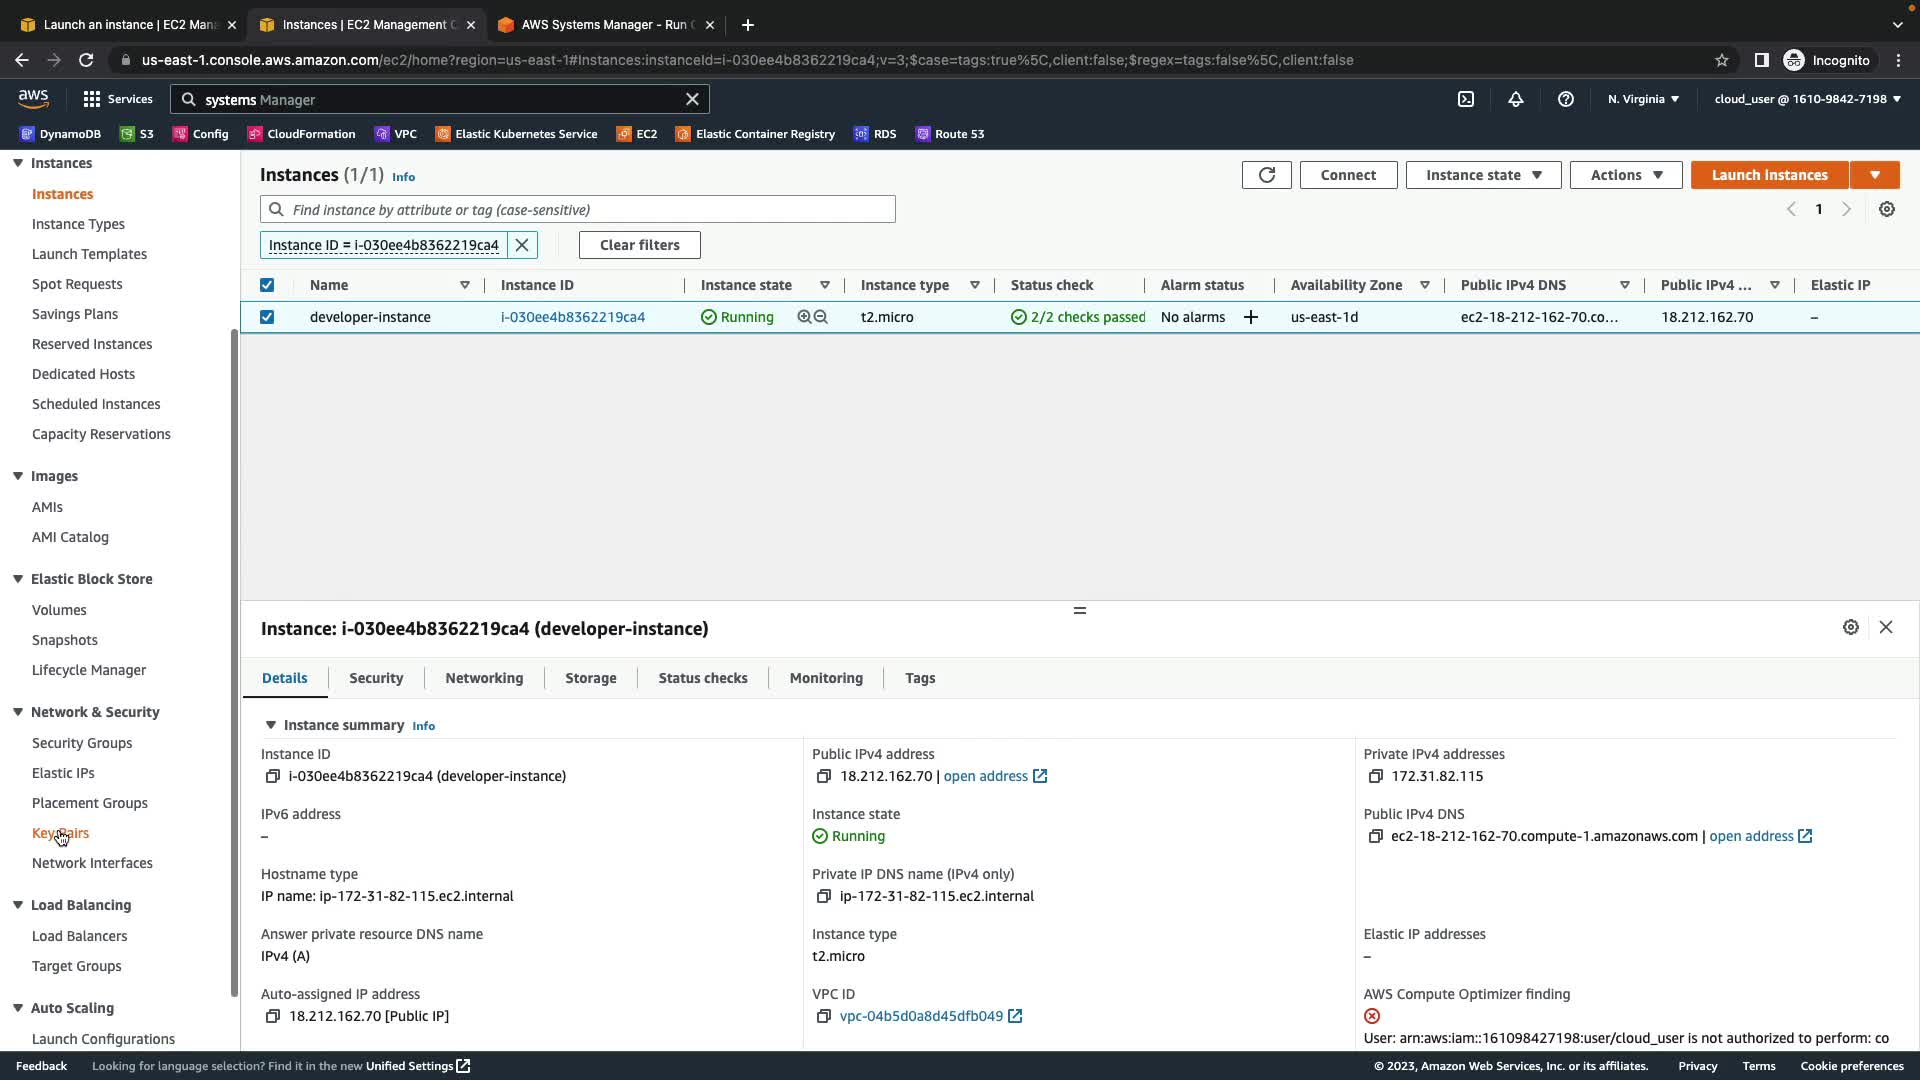Open the Instance state dropdown
This screenshot has width=1920, height=1080.
coord(1483,175)
